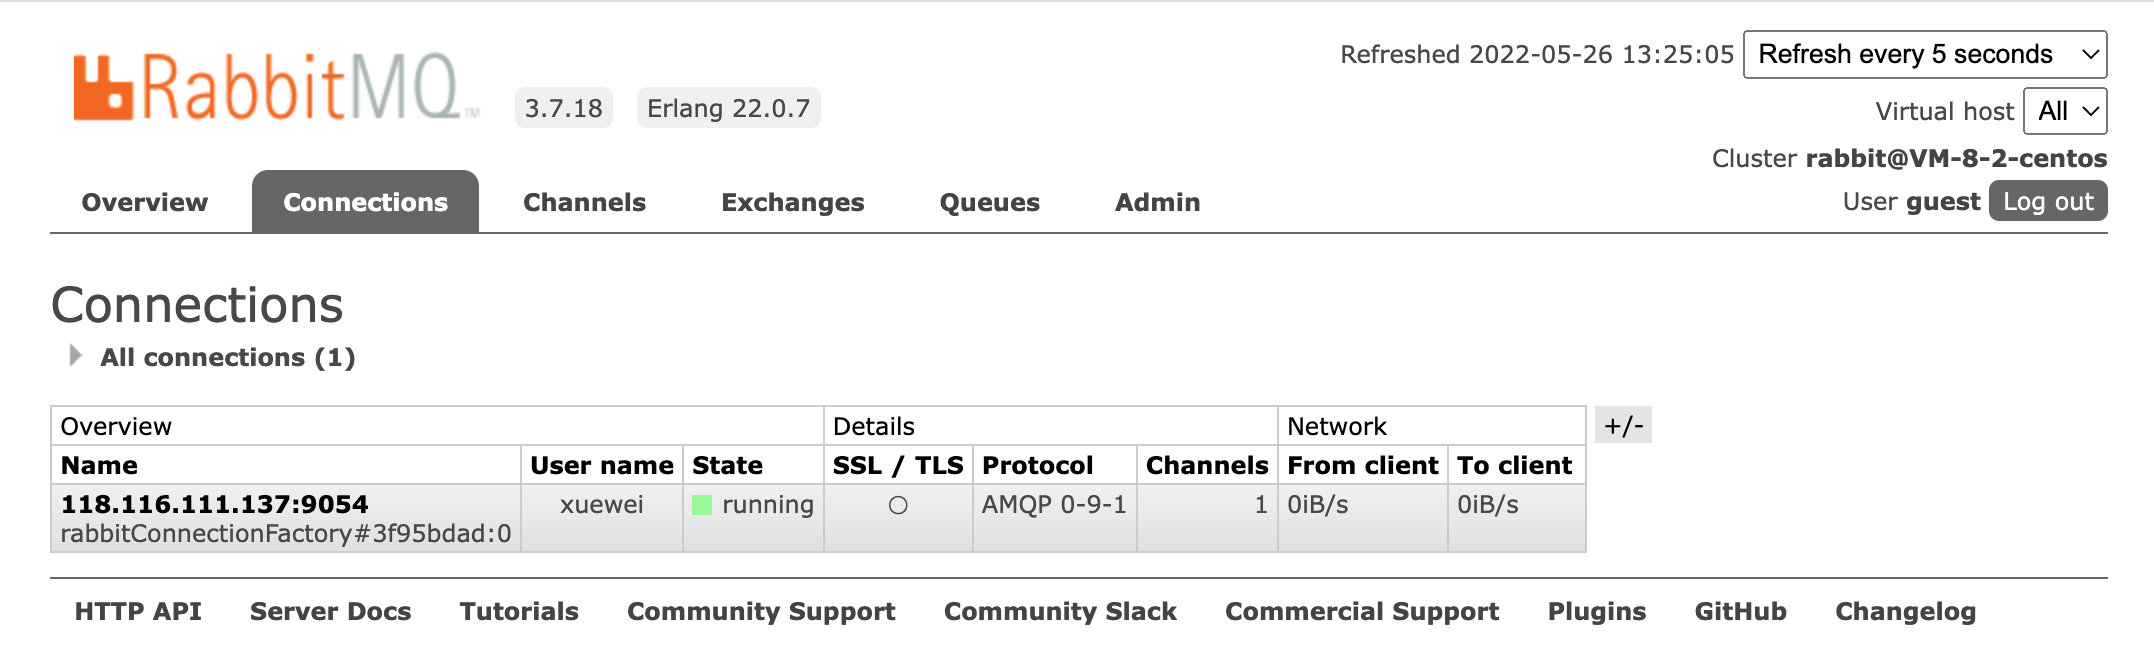Open the Refresh every 5 seconds dropdown
2154x660 pixels.
point(1924,54)
